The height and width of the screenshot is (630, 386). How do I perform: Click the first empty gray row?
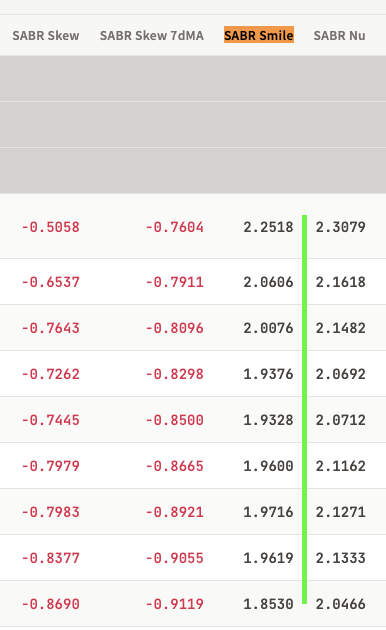coord(193,78)
